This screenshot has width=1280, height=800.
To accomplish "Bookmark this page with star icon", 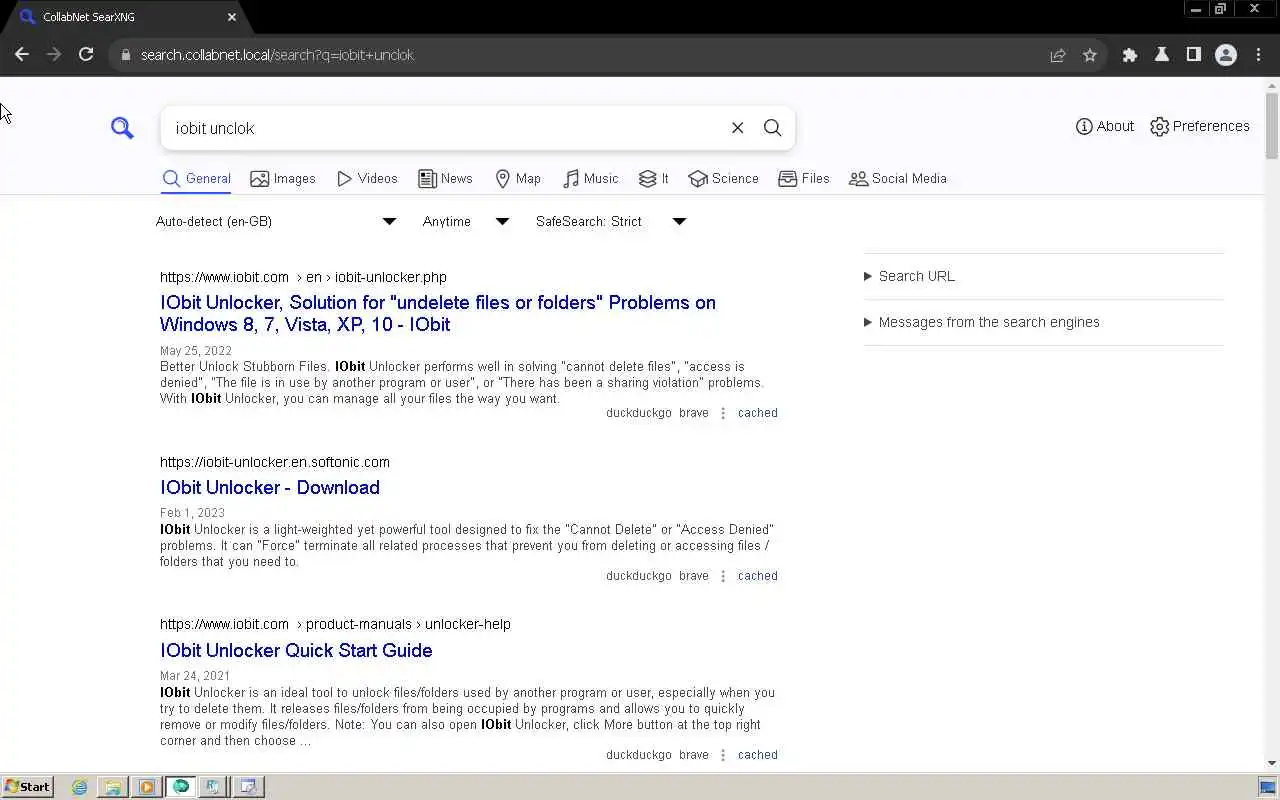I will [x=1090, y=55].
